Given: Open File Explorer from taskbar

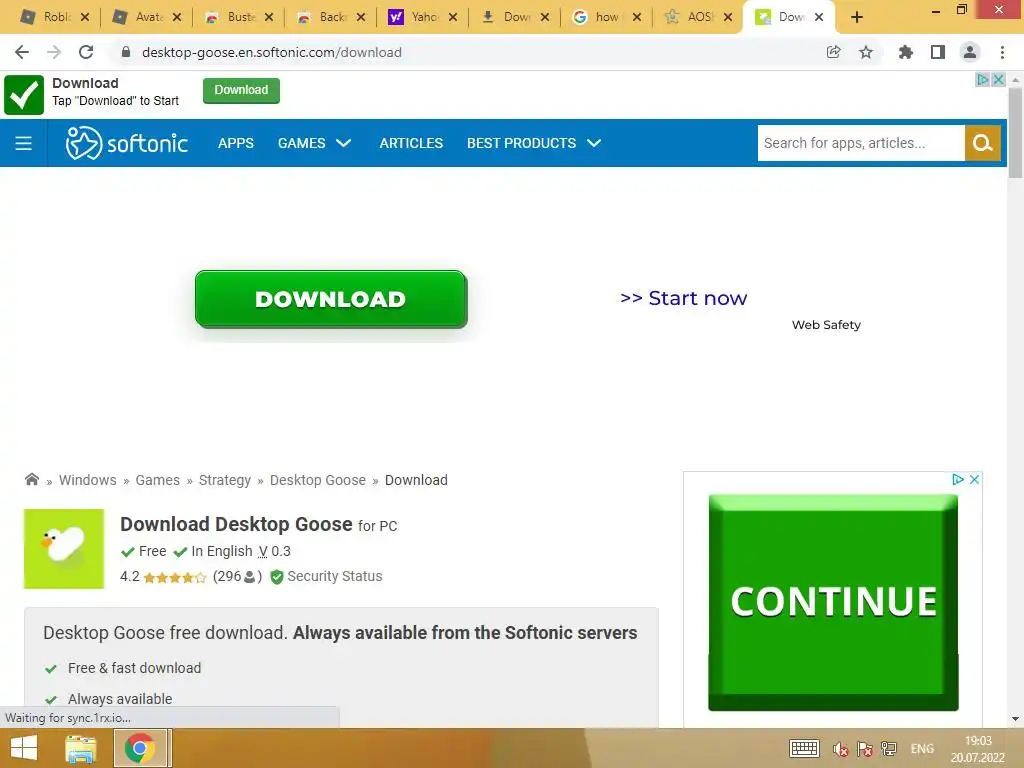Looking at the screenshot, I should coord(81,748).
